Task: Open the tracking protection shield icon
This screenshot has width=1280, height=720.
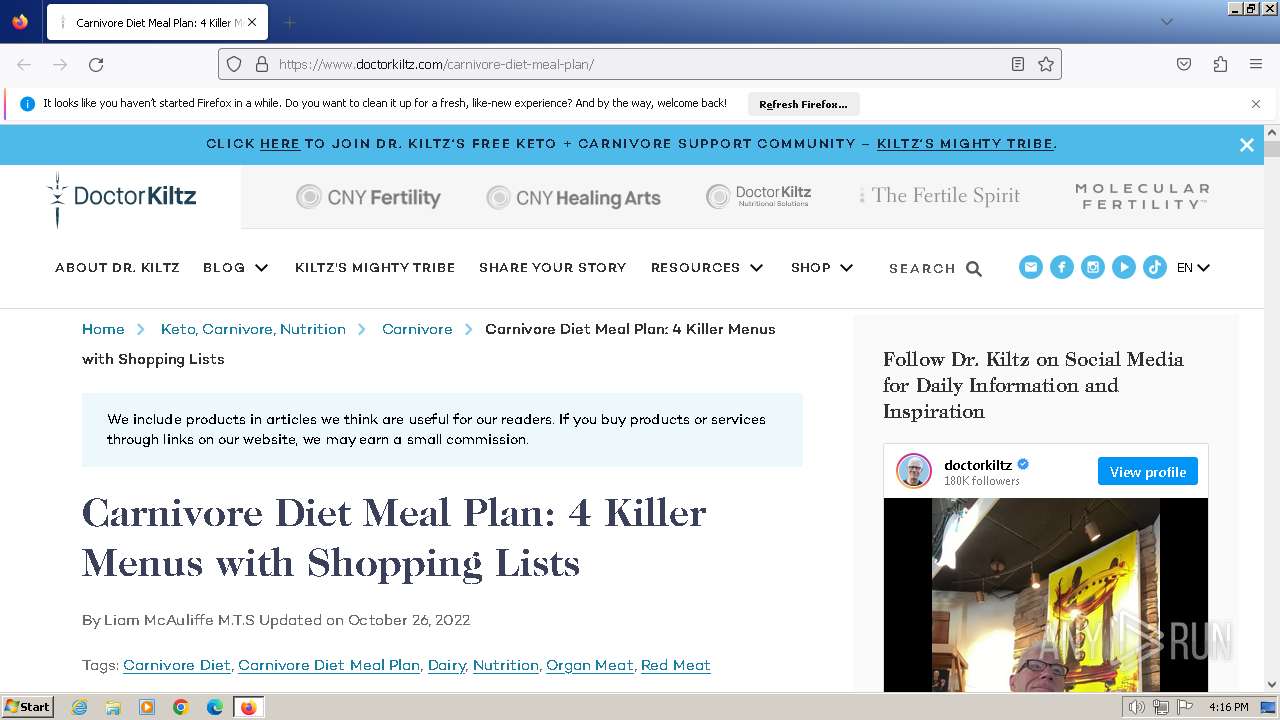Action: point(234,64)
